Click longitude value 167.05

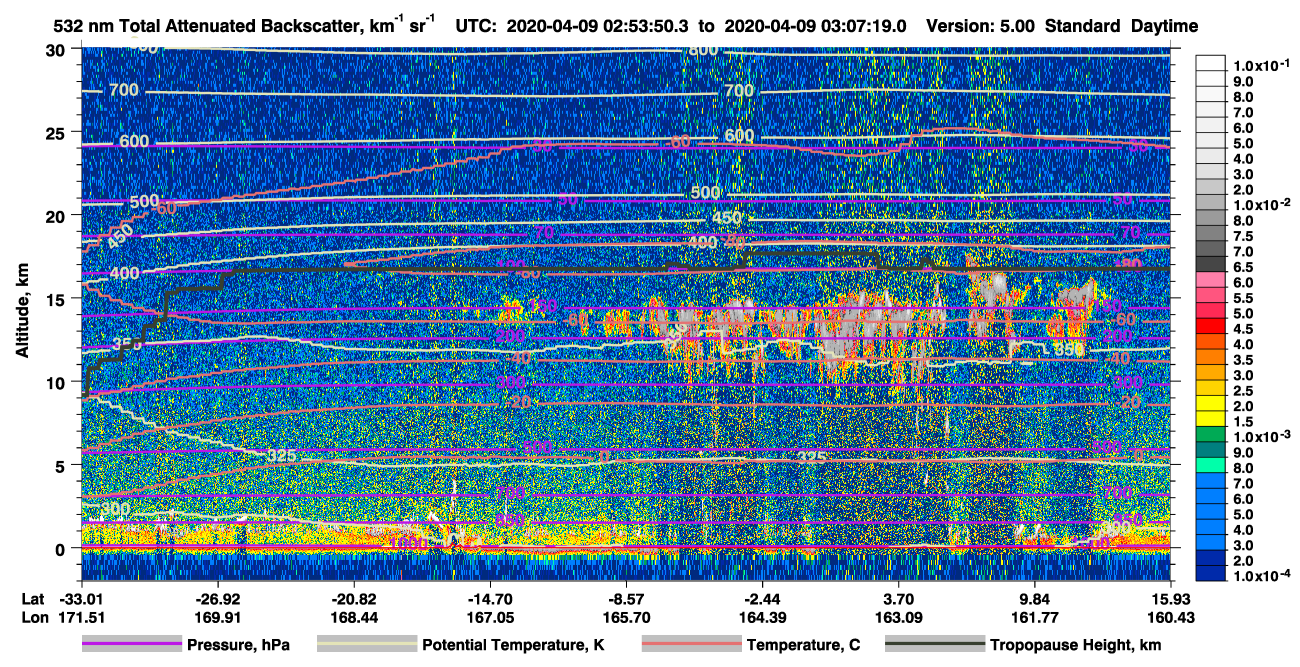tap(490, 617)
